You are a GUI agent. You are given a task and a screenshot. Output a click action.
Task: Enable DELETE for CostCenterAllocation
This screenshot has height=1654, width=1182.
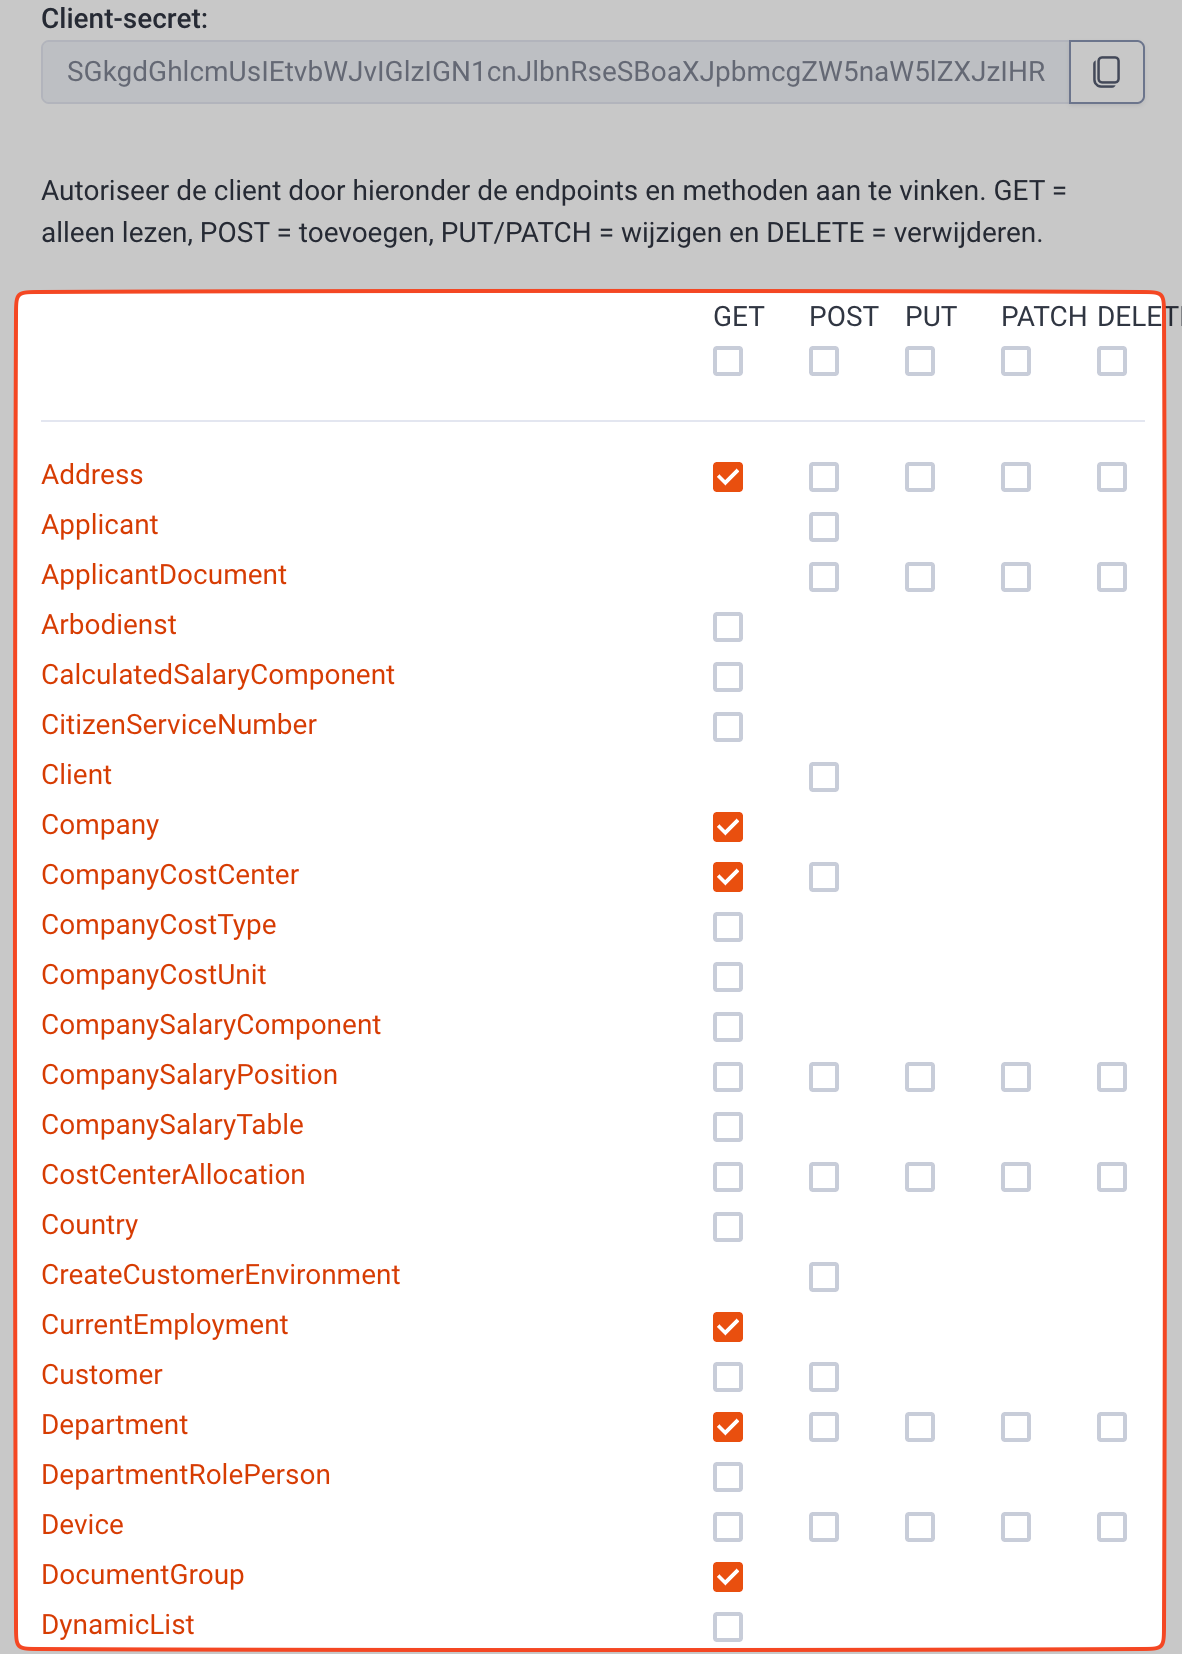tap(1112, 1177)
